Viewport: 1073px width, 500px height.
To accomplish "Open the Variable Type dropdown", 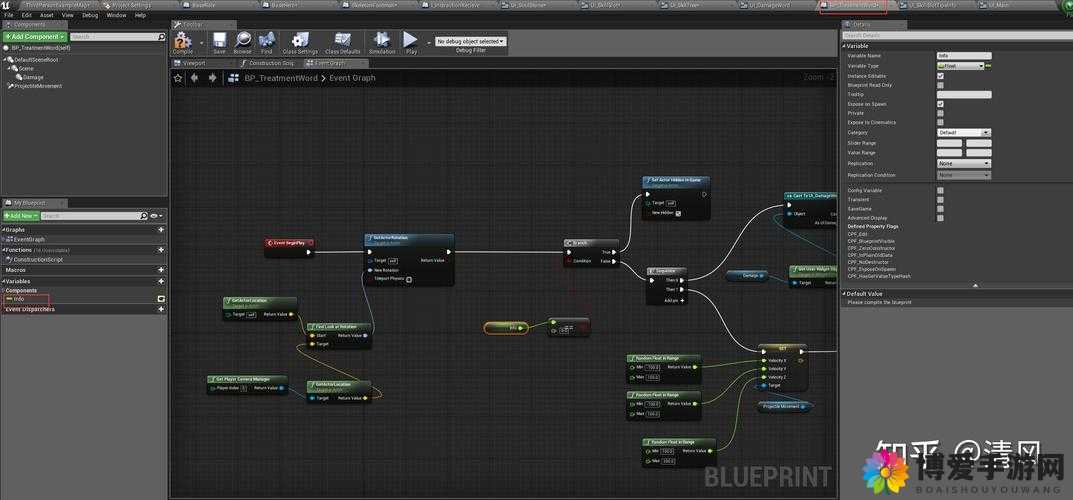I will [961, 66].
